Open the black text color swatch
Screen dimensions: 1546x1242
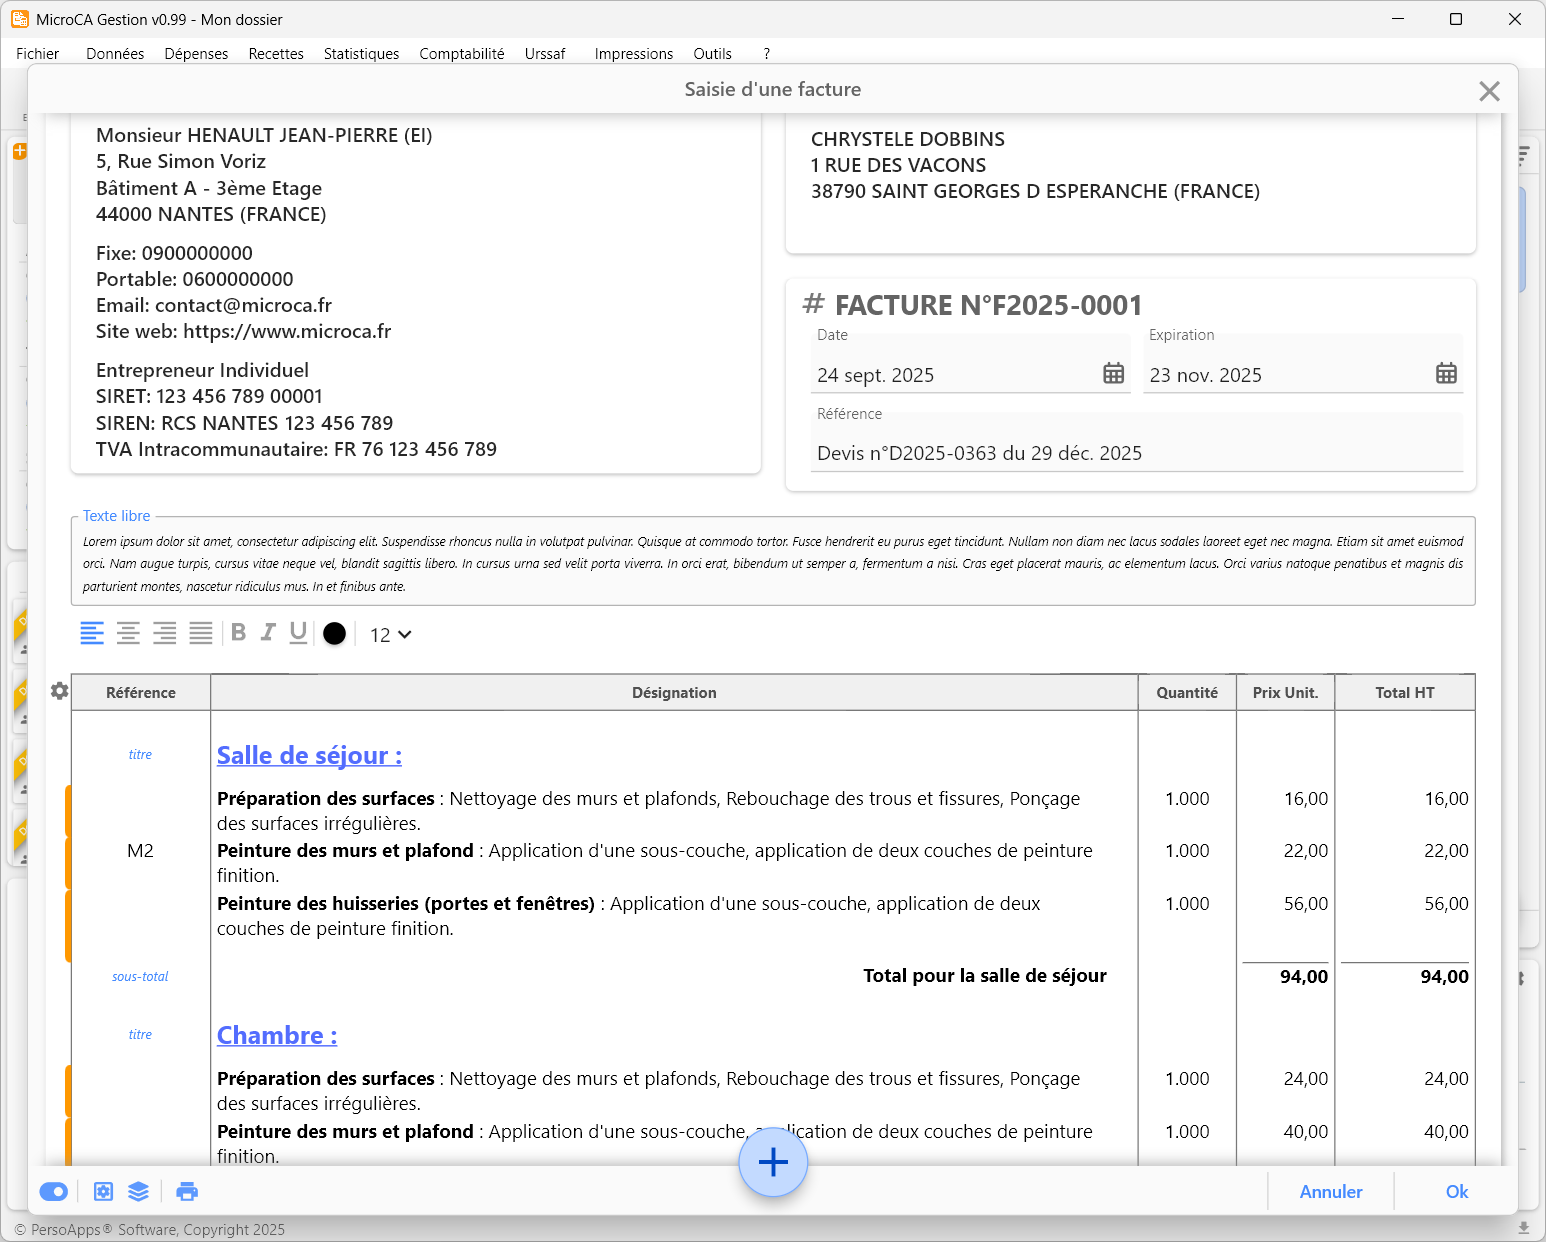point(335,634)
